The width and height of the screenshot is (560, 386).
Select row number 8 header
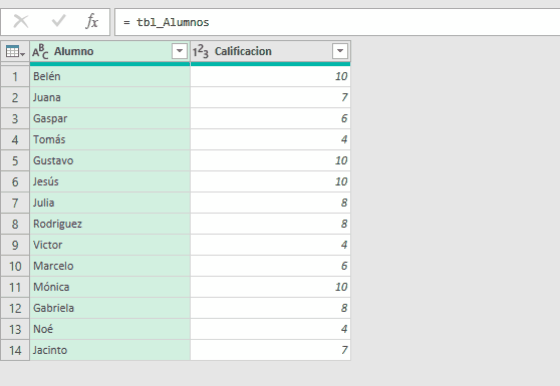[15, 224]
